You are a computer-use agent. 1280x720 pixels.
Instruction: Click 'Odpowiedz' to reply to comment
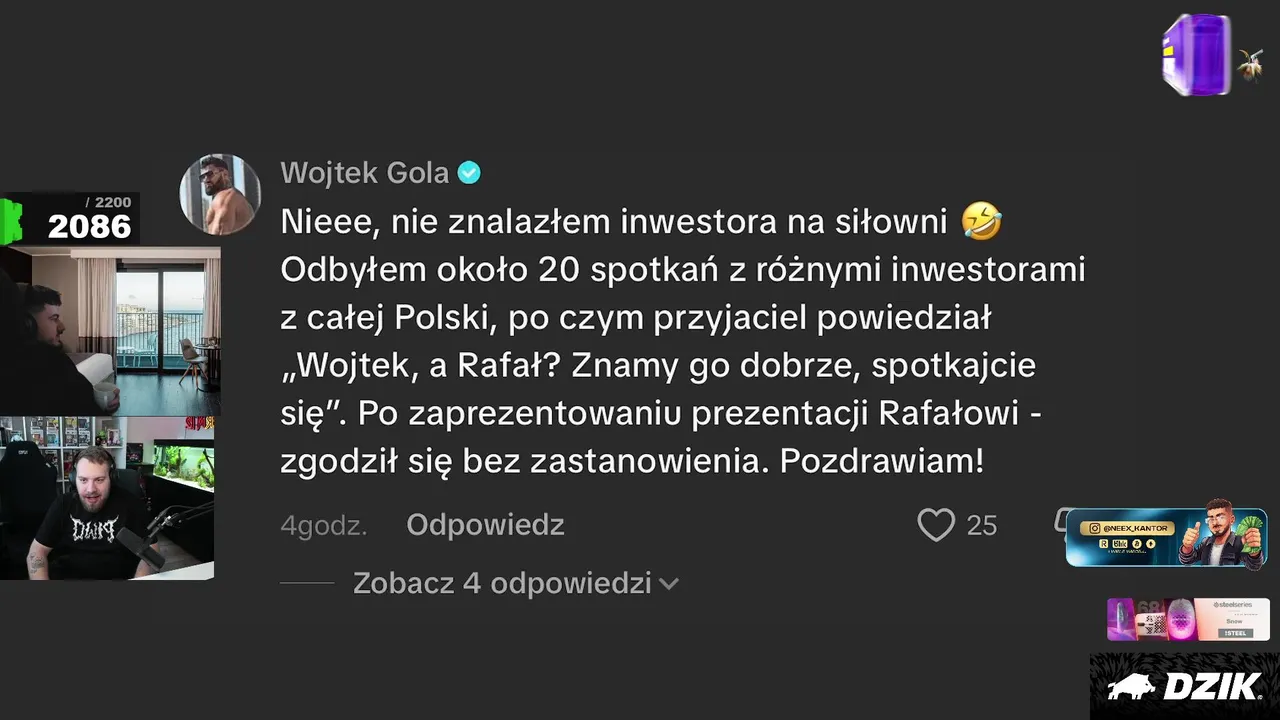pyautogui.click(x=485, y=525)
